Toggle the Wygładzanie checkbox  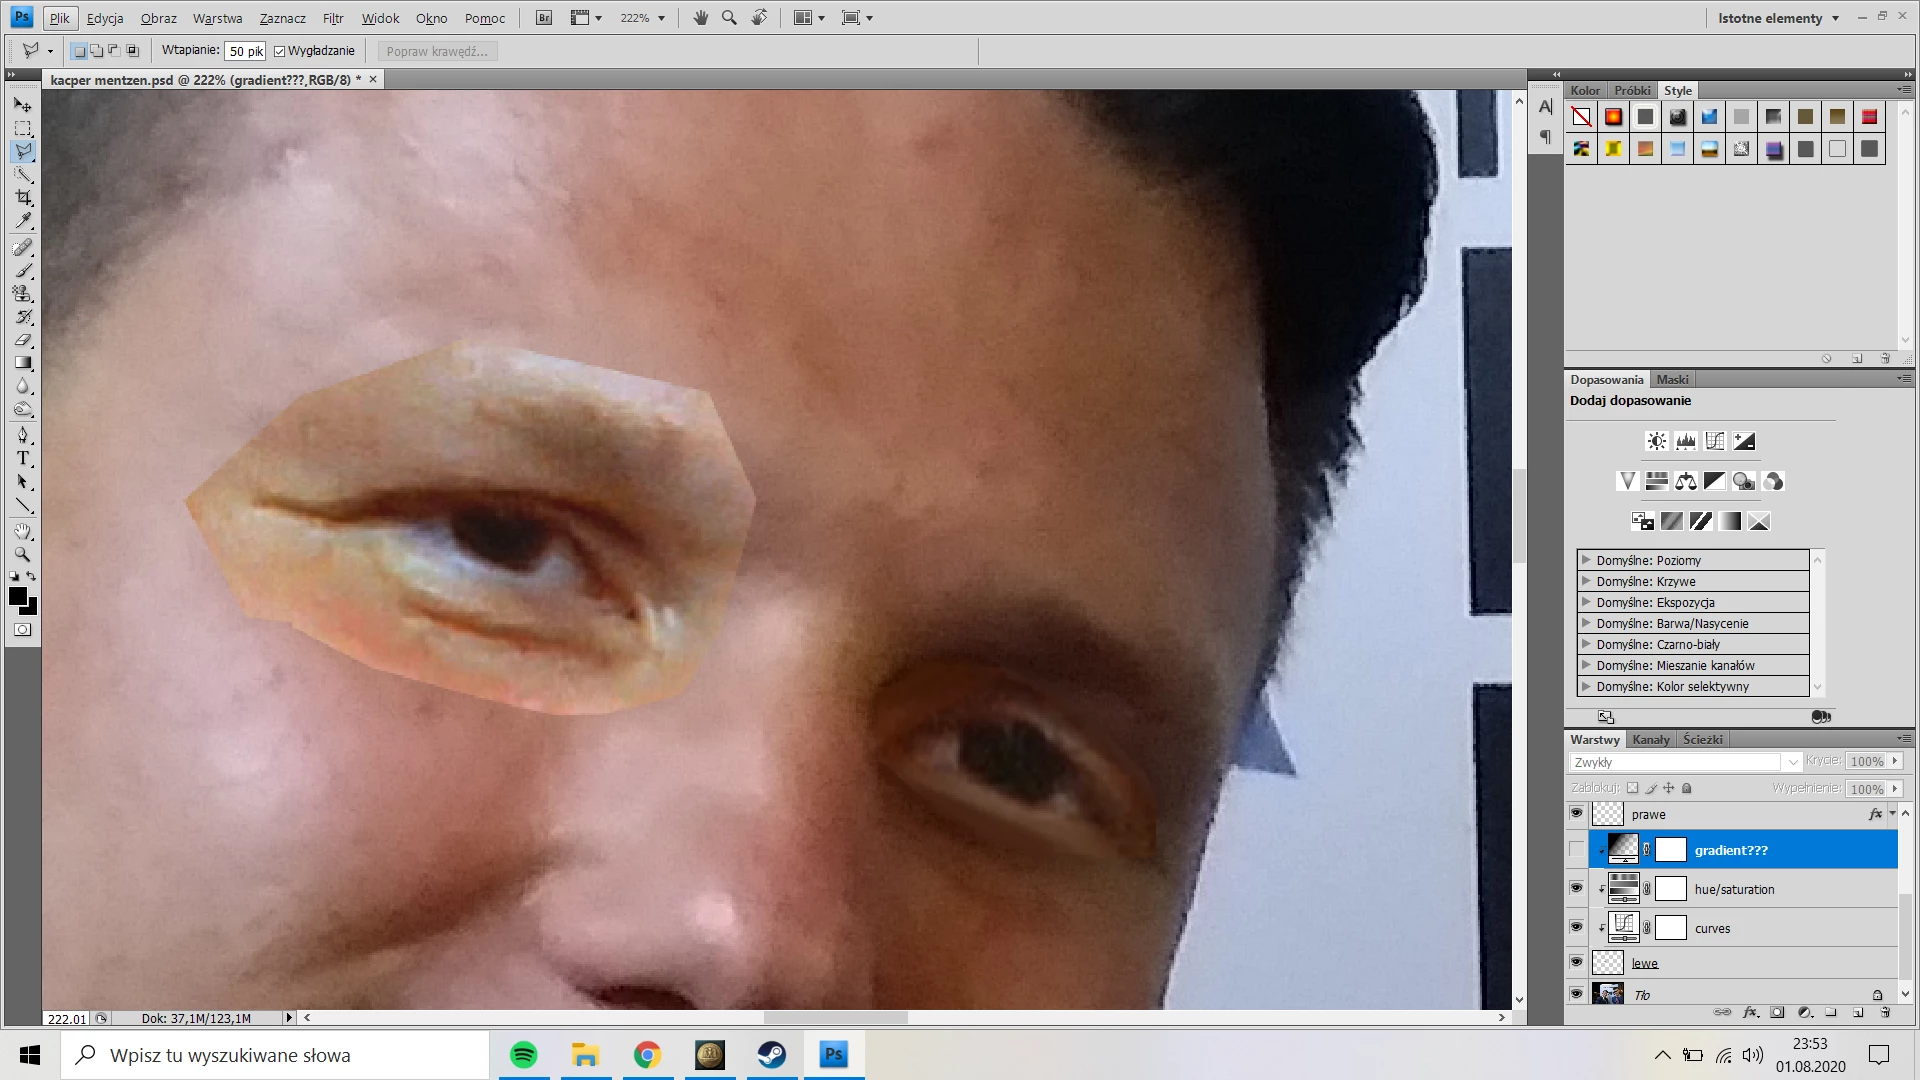point(280,51)
